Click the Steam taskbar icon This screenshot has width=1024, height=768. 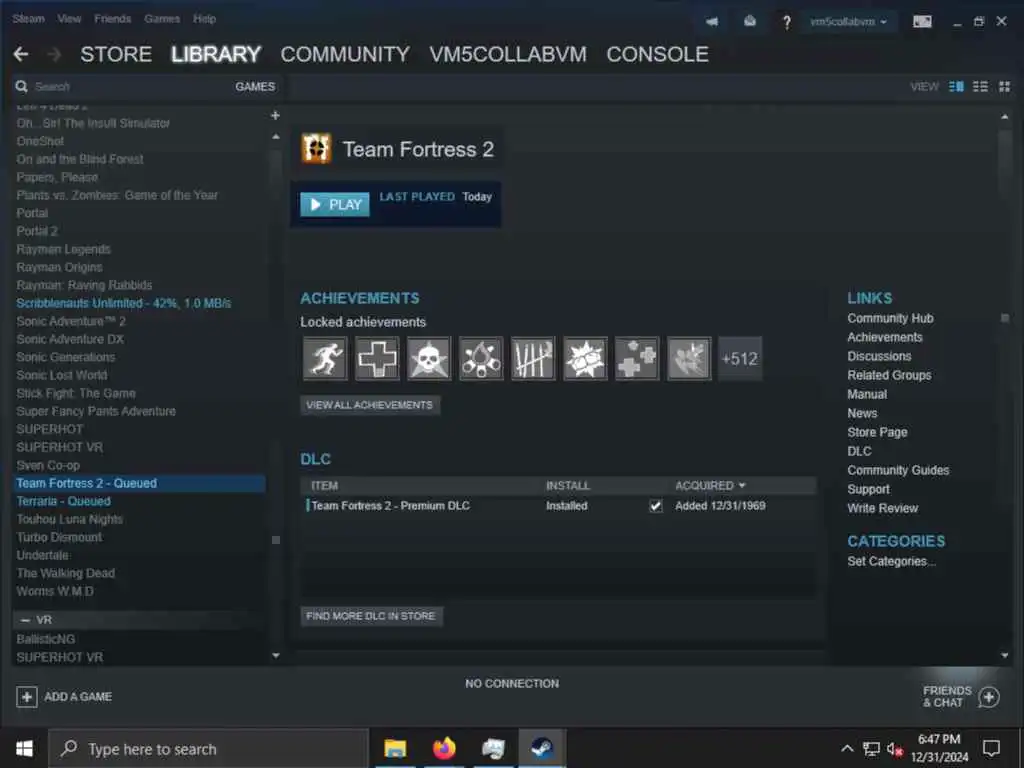[541, 748]
